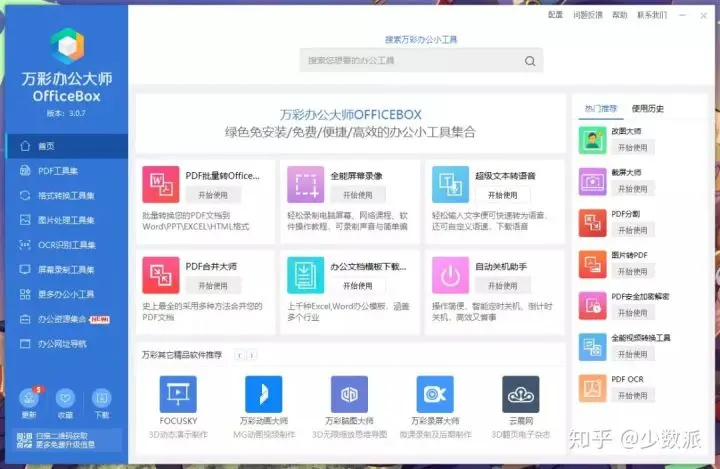Click the OfficeBox logo icon
This screenshot has height=469, width=720.
(x=68, y=45)
